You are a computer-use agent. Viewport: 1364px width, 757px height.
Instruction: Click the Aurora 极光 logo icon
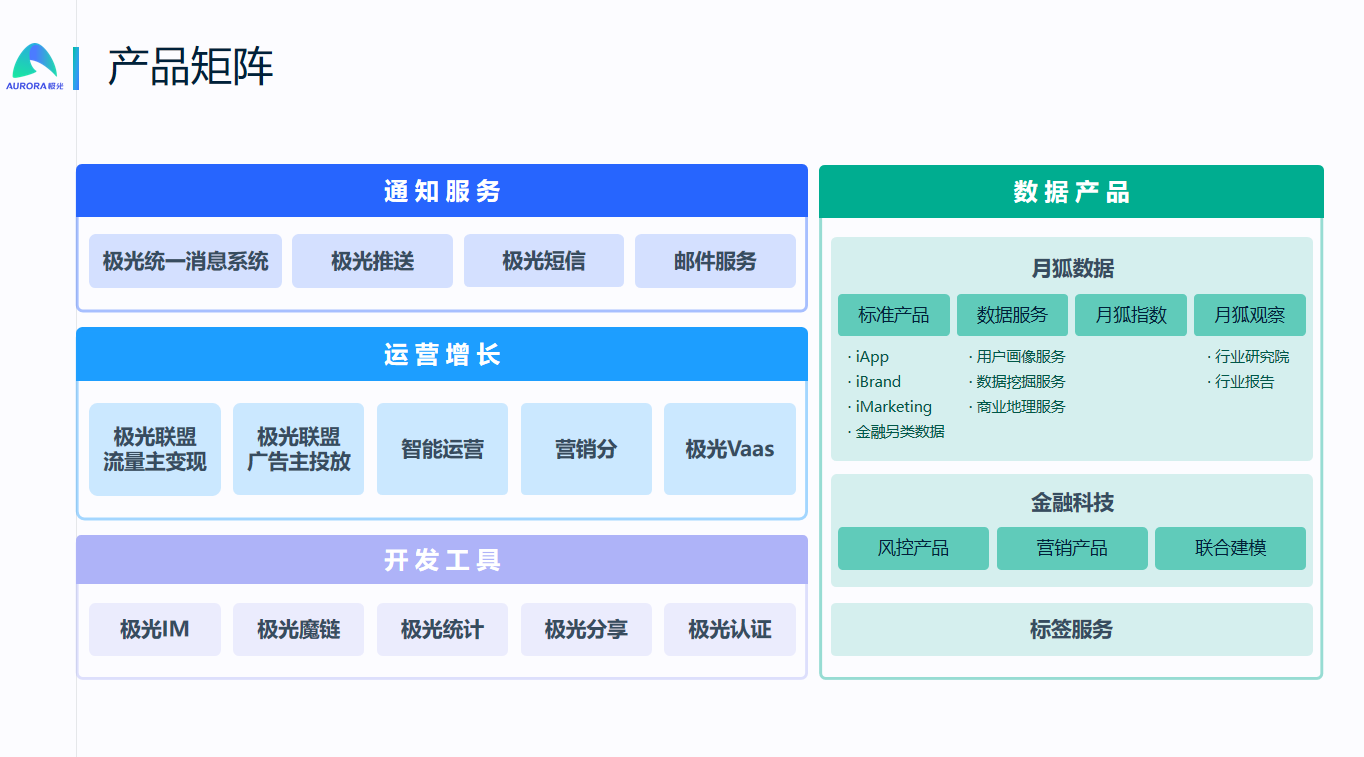(x=35, y=66)
